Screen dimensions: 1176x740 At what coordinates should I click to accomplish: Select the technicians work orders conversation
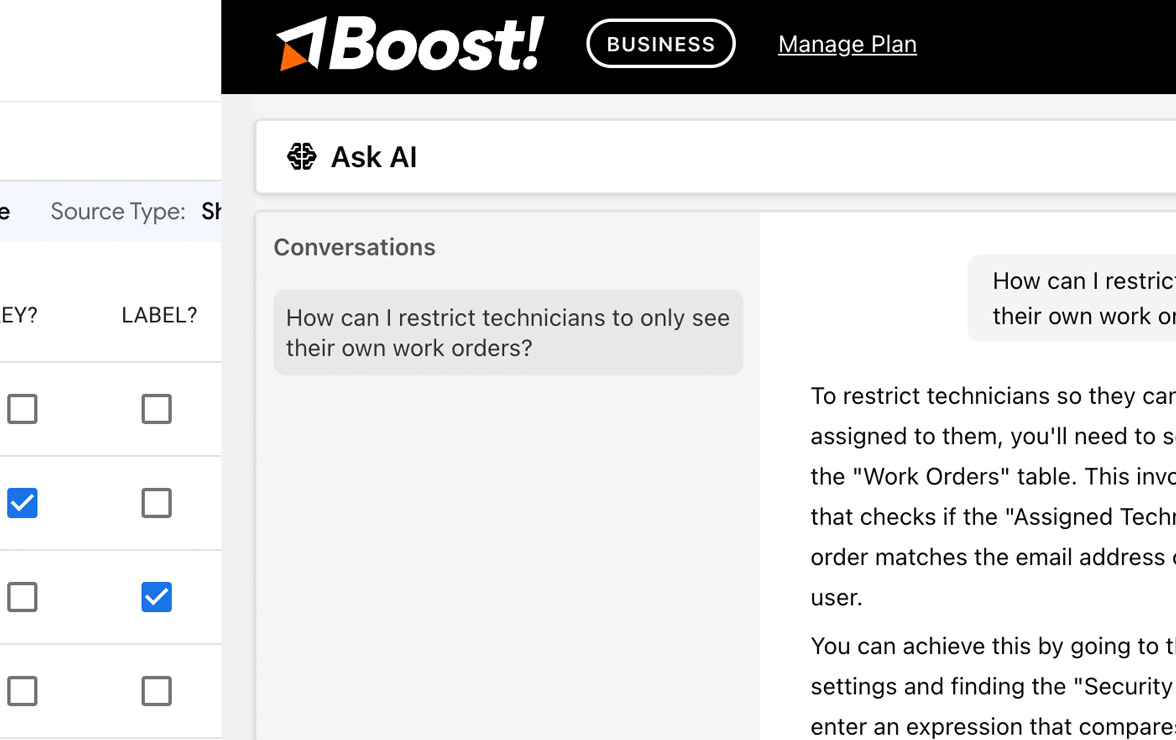coord(507,332)
